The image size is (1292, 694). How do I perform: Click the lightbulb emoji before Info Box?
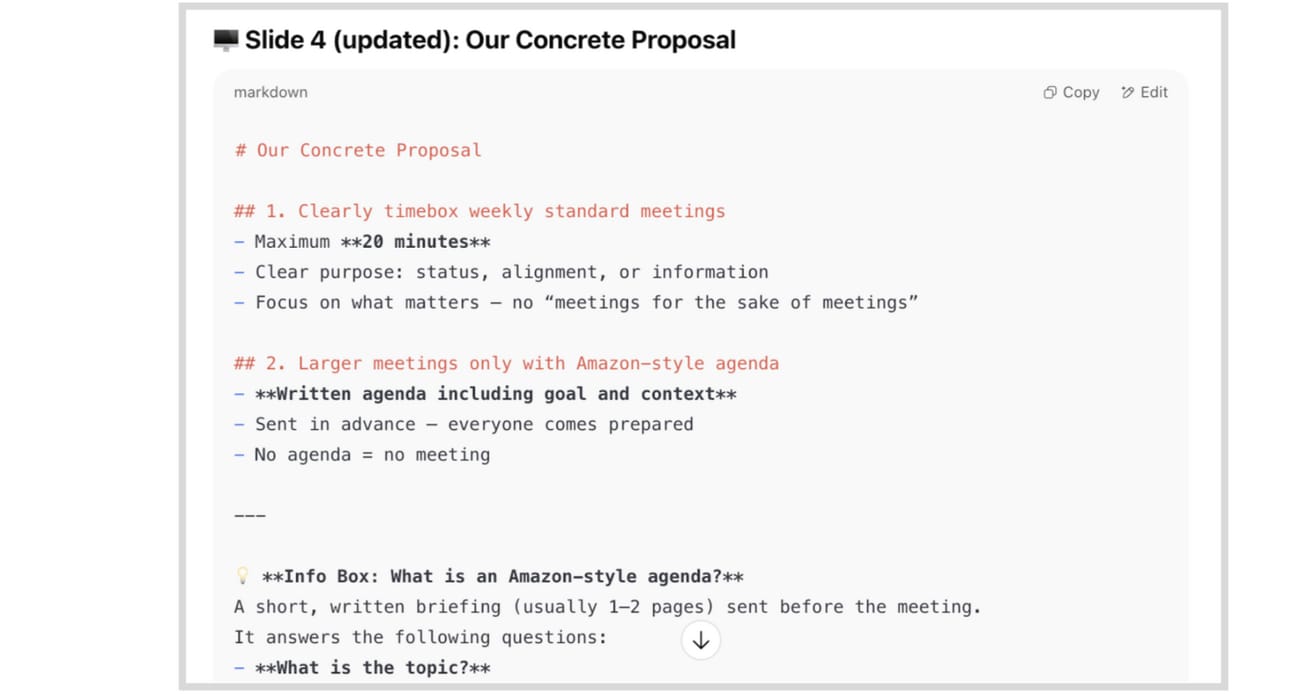[242, 577]
